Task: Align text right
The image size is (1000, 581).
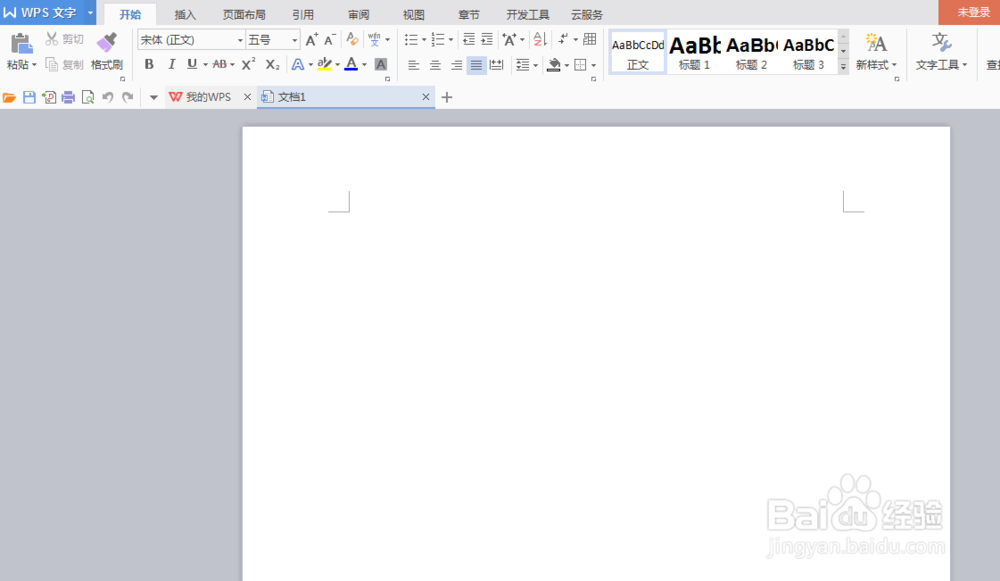Action: (456, 64)
